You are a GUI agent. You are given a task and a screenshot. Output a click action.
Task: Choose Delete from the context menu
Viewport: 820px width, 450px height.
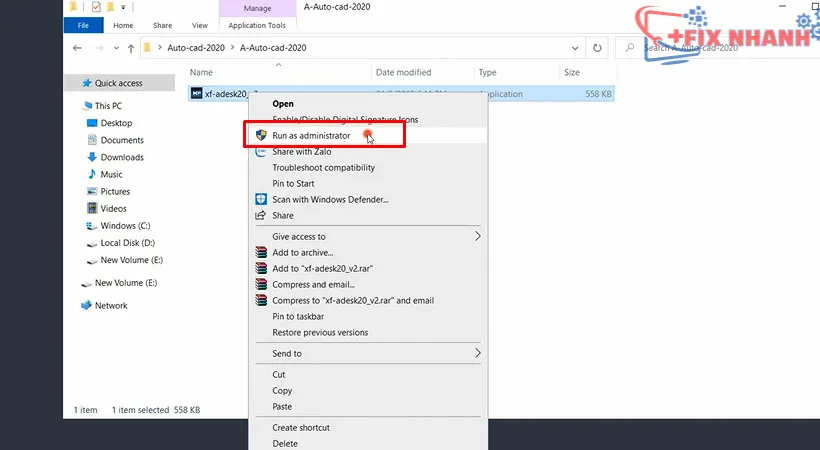tap(284, 443)
